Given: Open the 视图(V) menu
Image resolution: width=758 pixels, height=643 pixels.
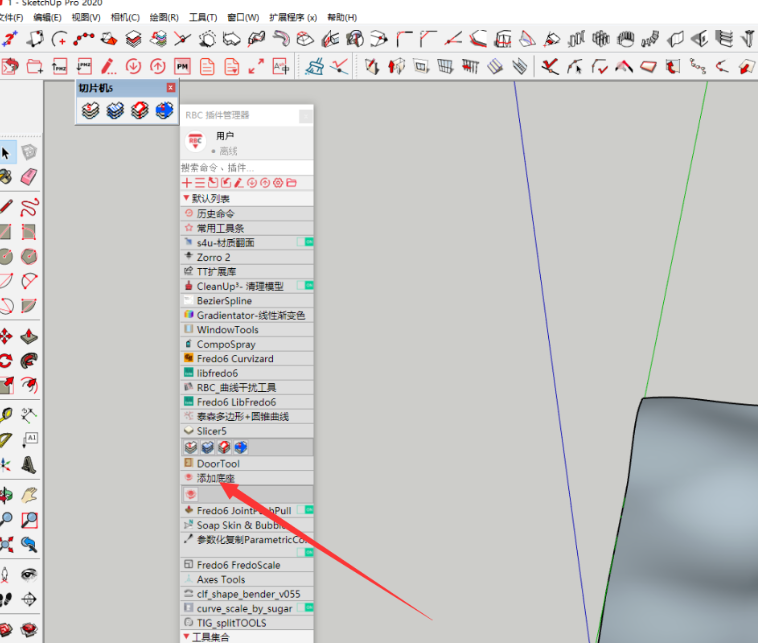Looking at the screenshot, I should point(86,17).
